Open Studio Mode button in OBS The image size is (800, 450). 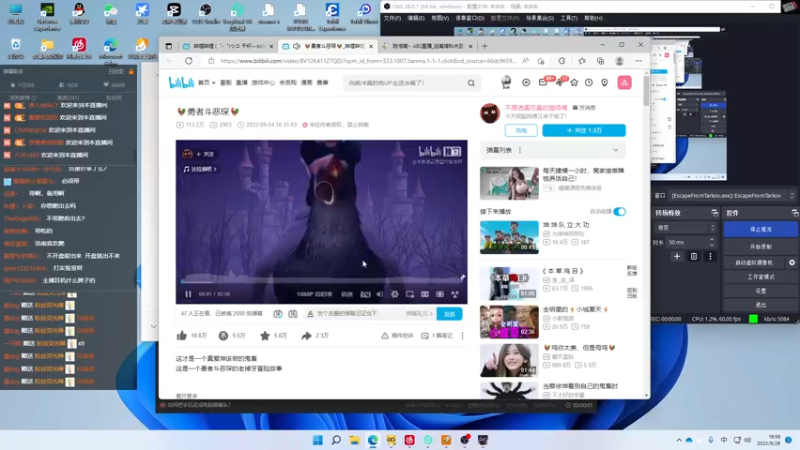point(760,277)
